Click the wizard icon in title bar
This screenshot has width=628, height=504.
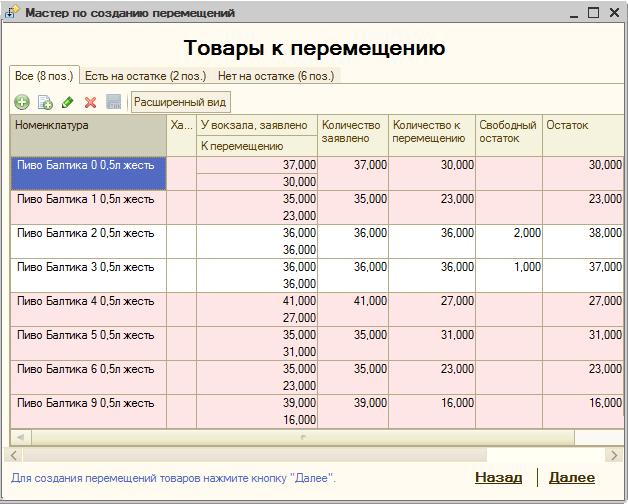[12, 12]
